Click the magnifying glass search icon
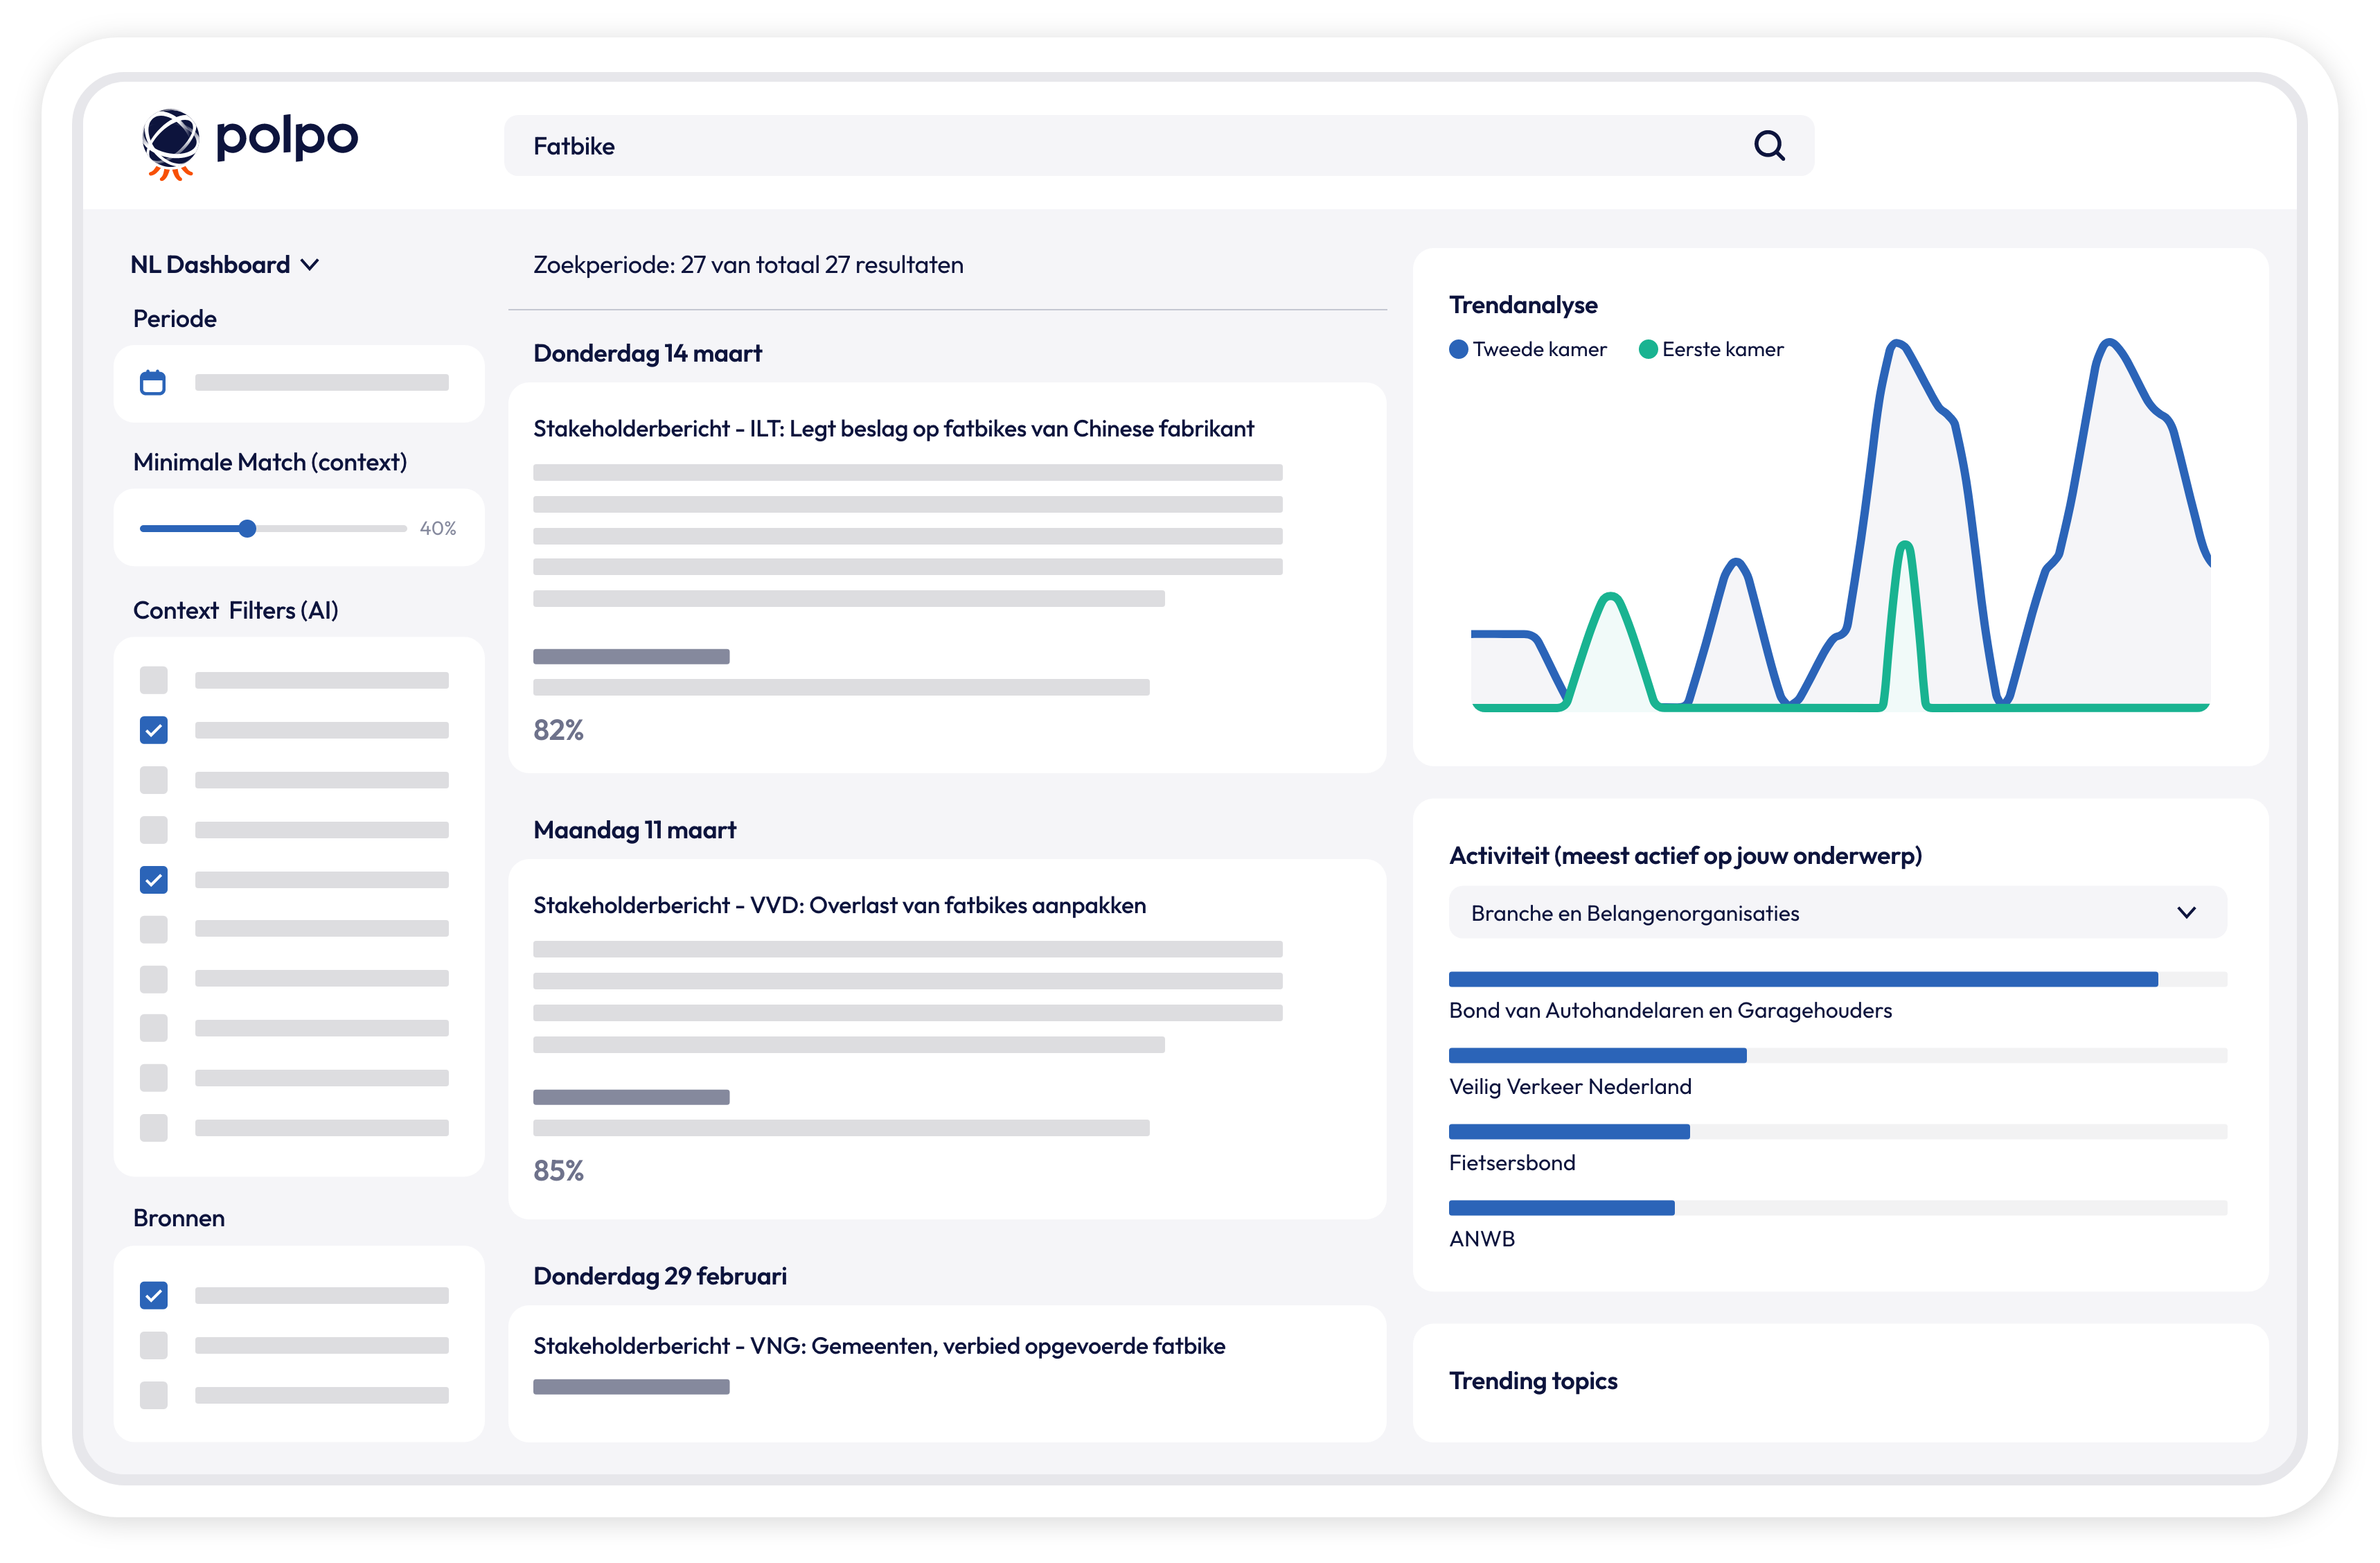2380x1563 pixels. [x=1768, y=146]
